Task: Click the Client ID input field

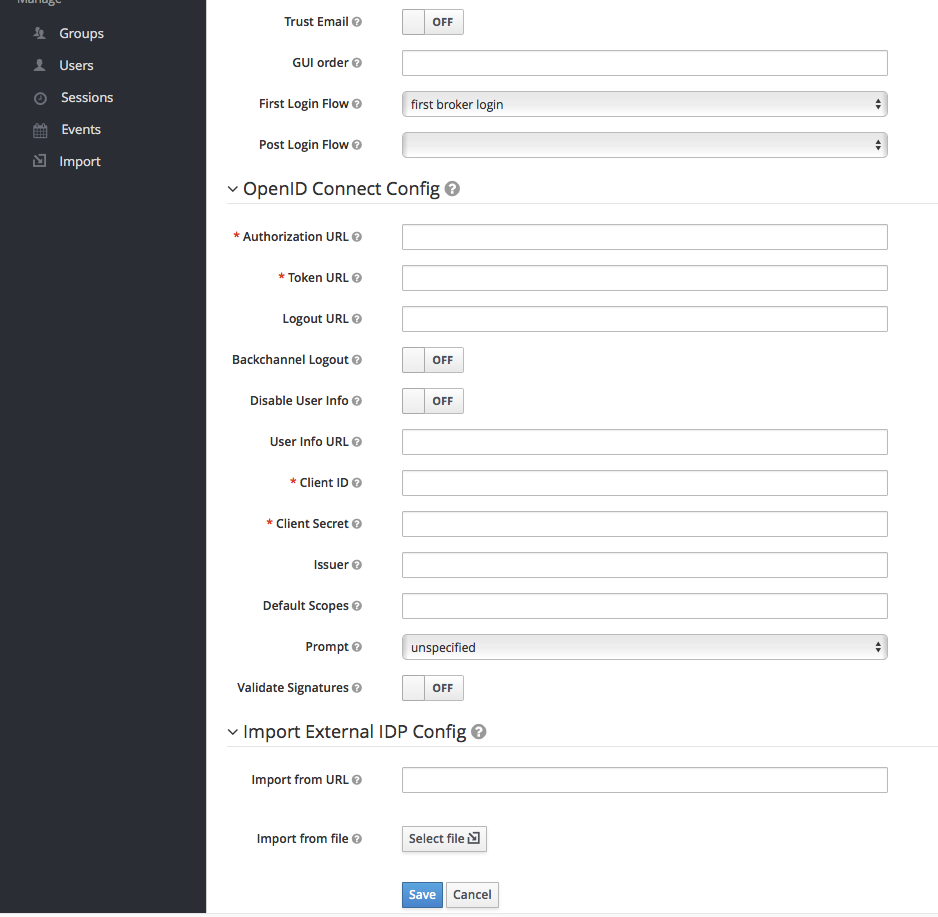Action: pyautogui.click(x=644, y=483)
